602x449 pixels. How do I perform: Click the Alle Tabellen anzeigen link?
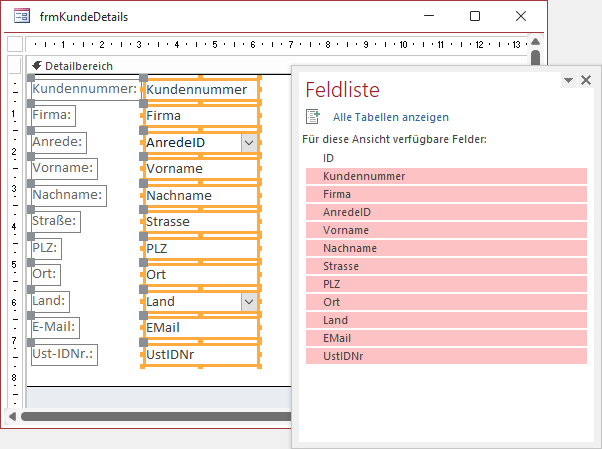(390, 117)
